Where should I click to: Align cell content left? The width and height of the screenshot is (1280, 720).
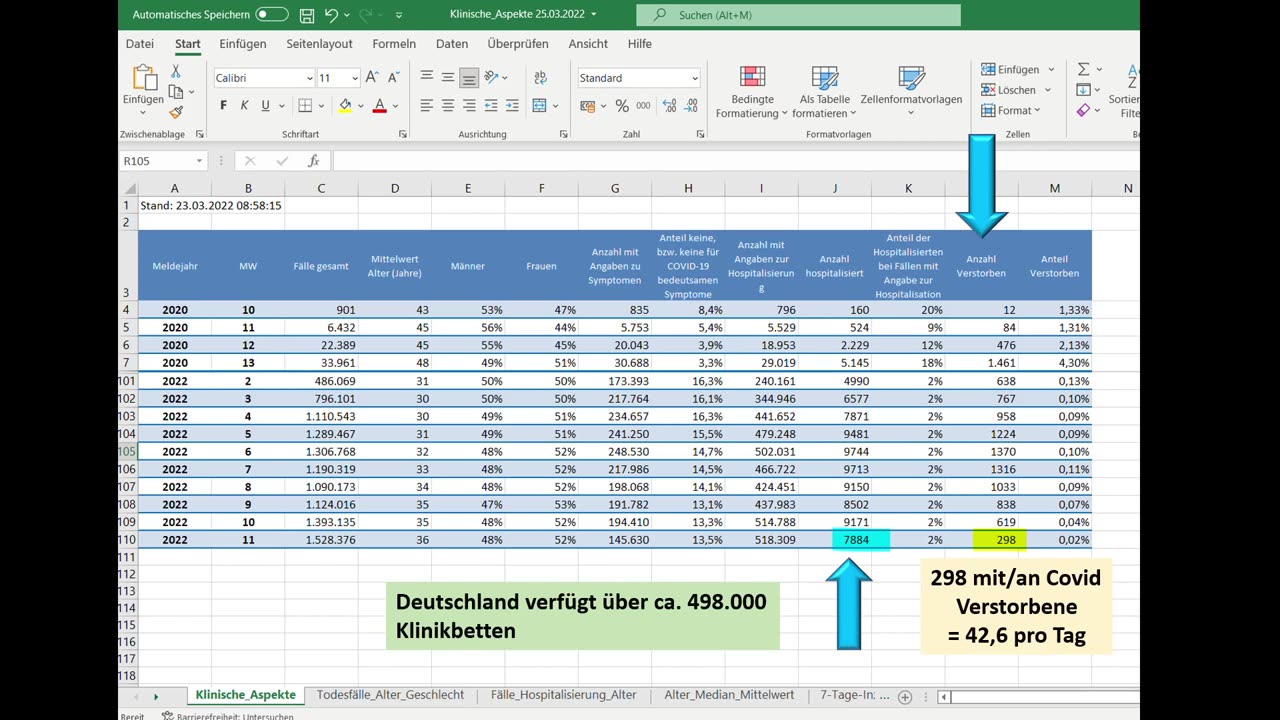[427, 106]
